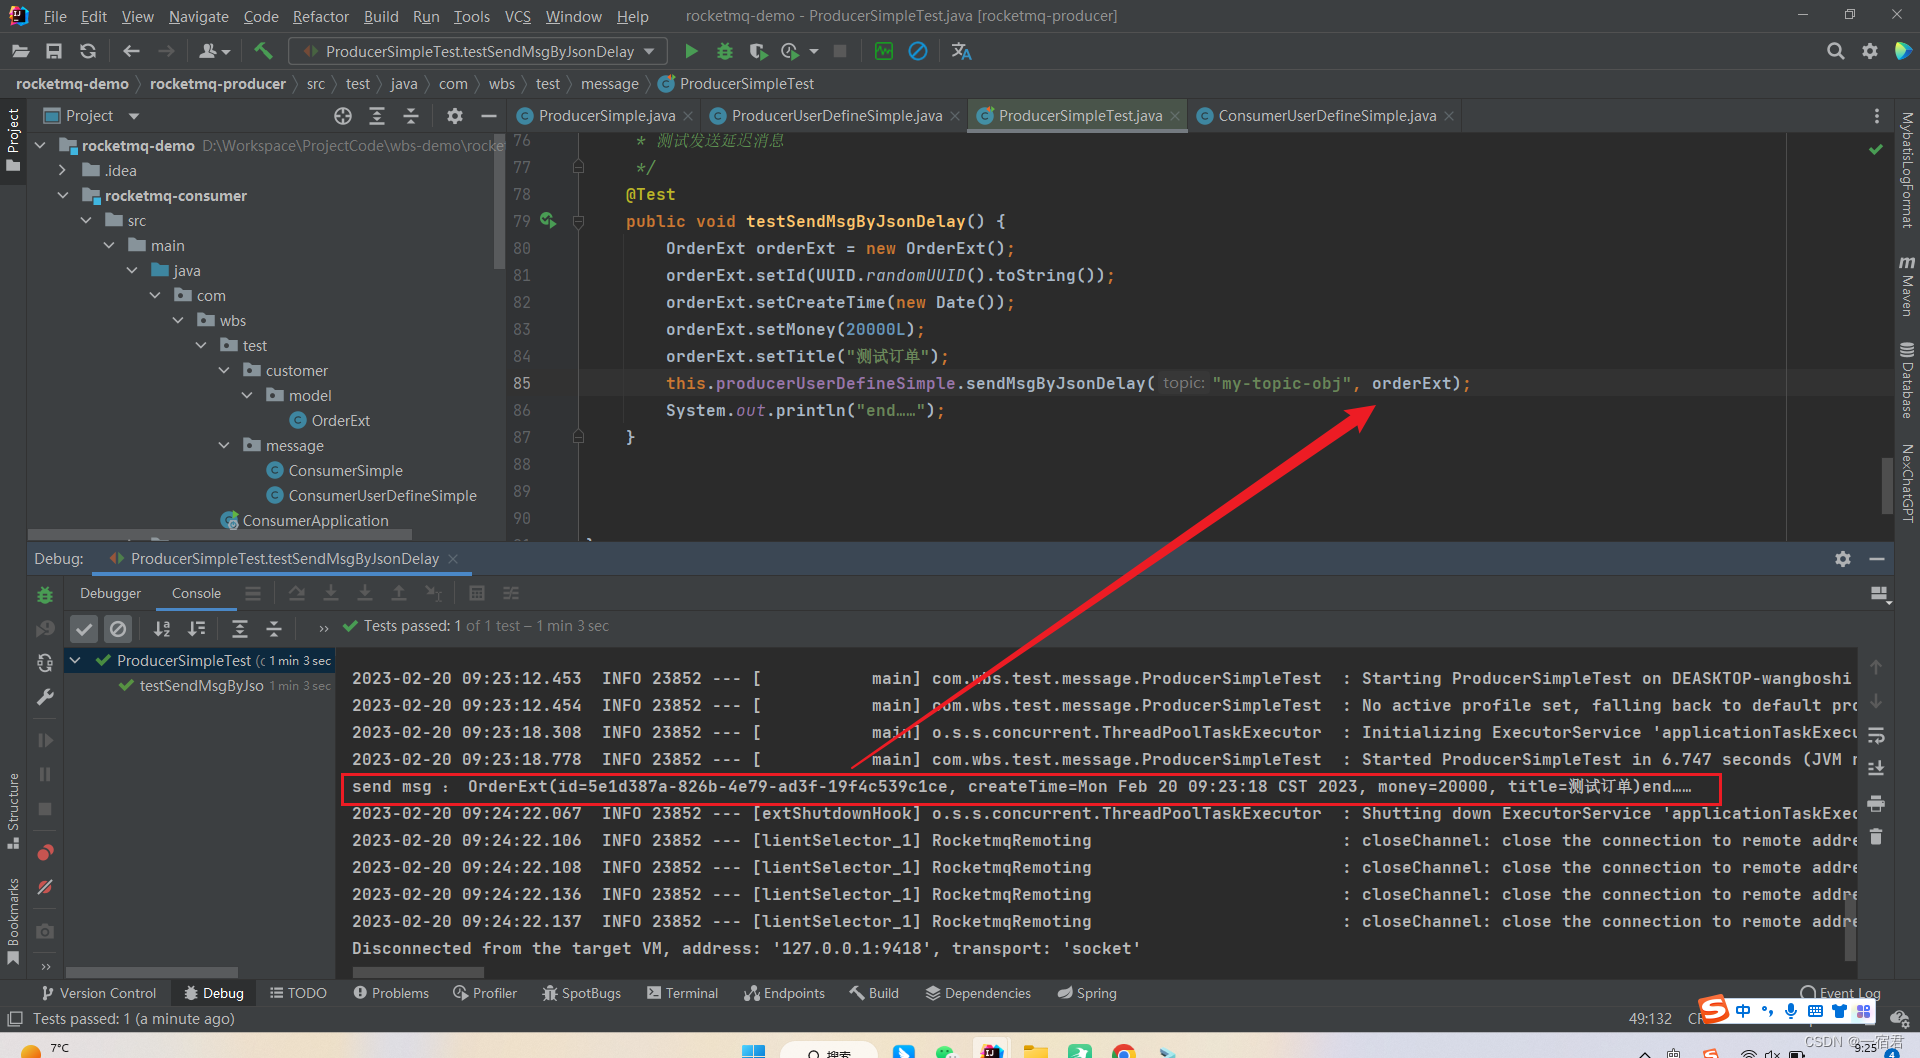
Task: Rerun debug session bug icon in Debug panel
Action: (45, 595)
